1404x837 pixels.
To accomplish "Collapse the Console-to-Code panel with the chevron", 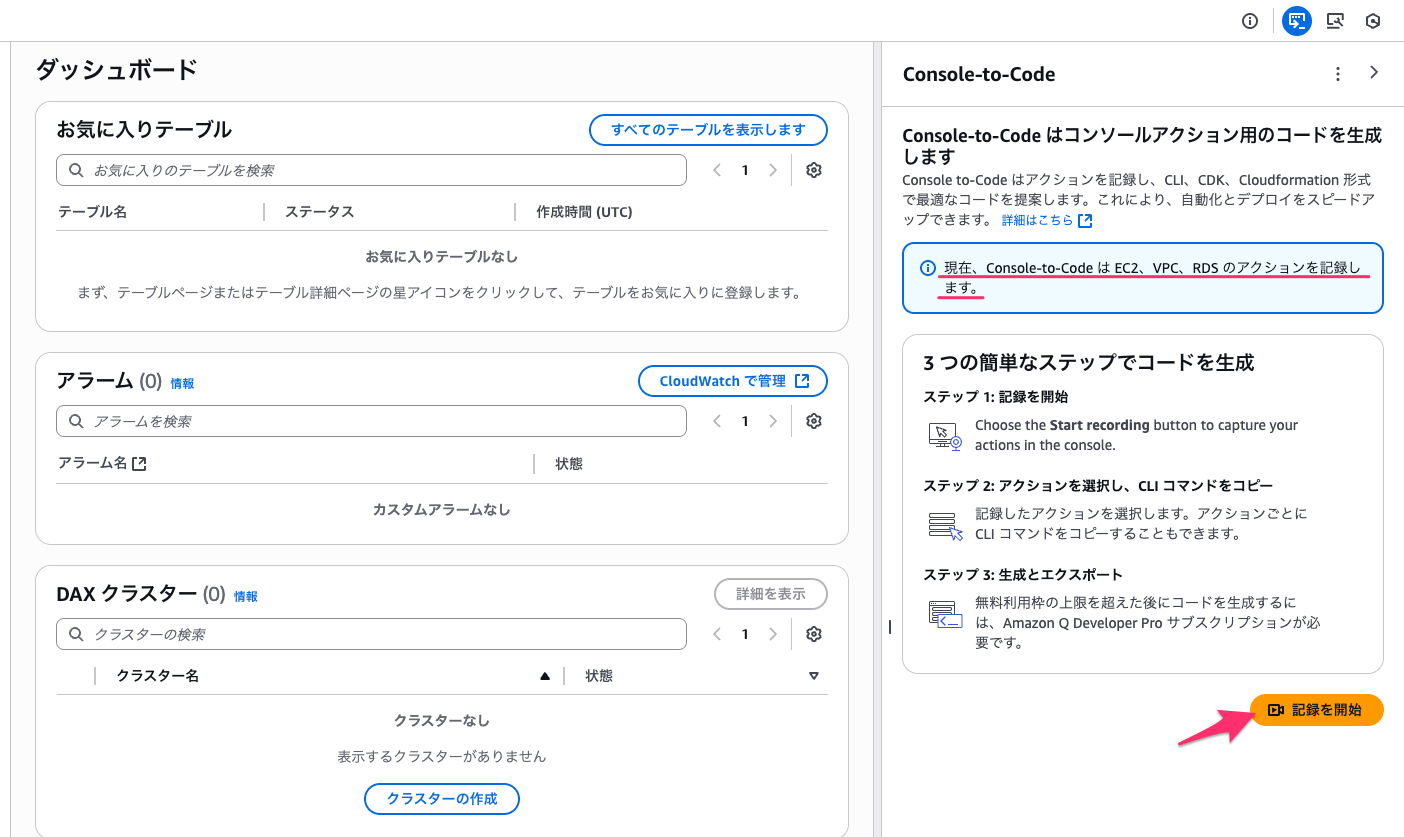I will pyautogui.click(x=1374, y=73).
